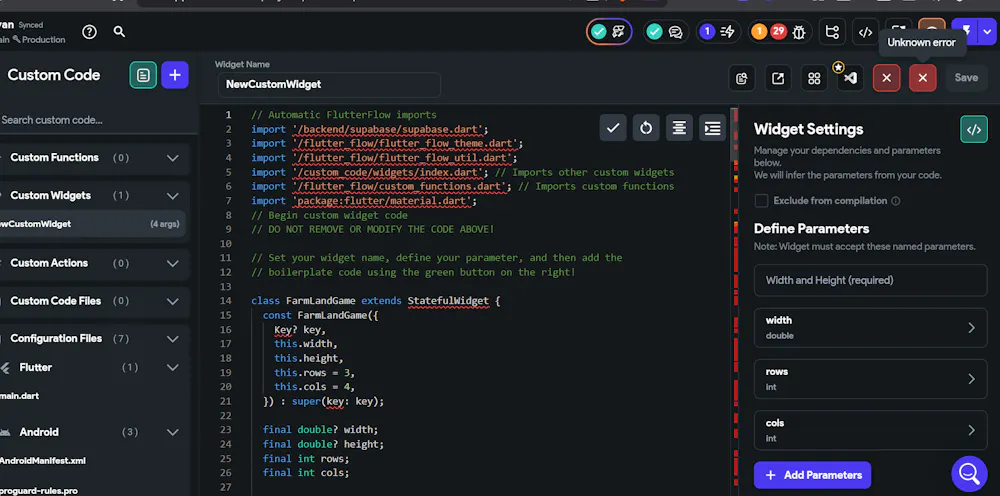The height and width of the screenshot is (496, 1000).
Task: Open main.dart file
Action: (19, 396)
